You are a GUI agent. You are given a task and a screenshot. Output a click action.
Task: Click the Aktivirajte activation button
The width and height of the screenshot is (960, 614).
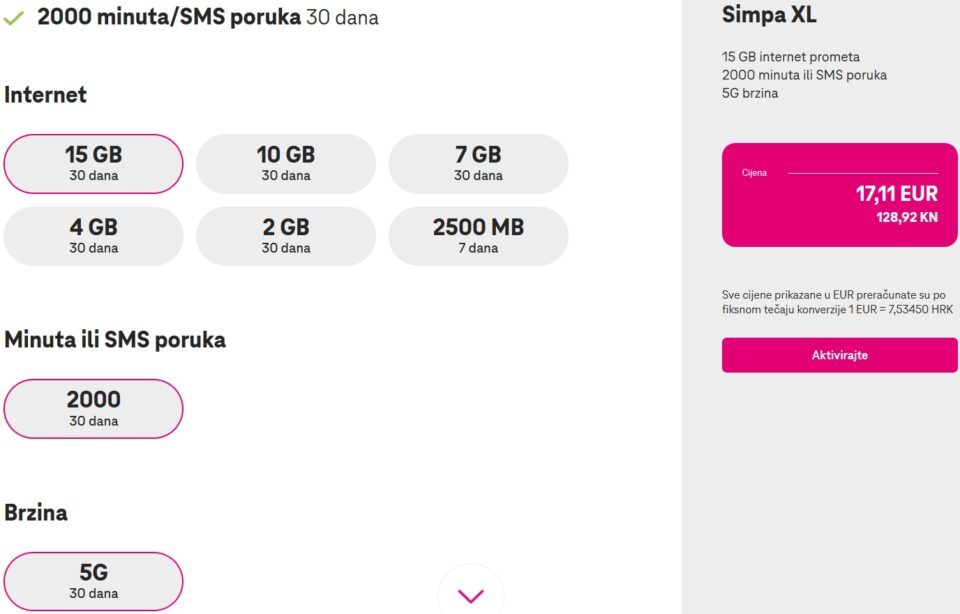(x=838, y=355)
